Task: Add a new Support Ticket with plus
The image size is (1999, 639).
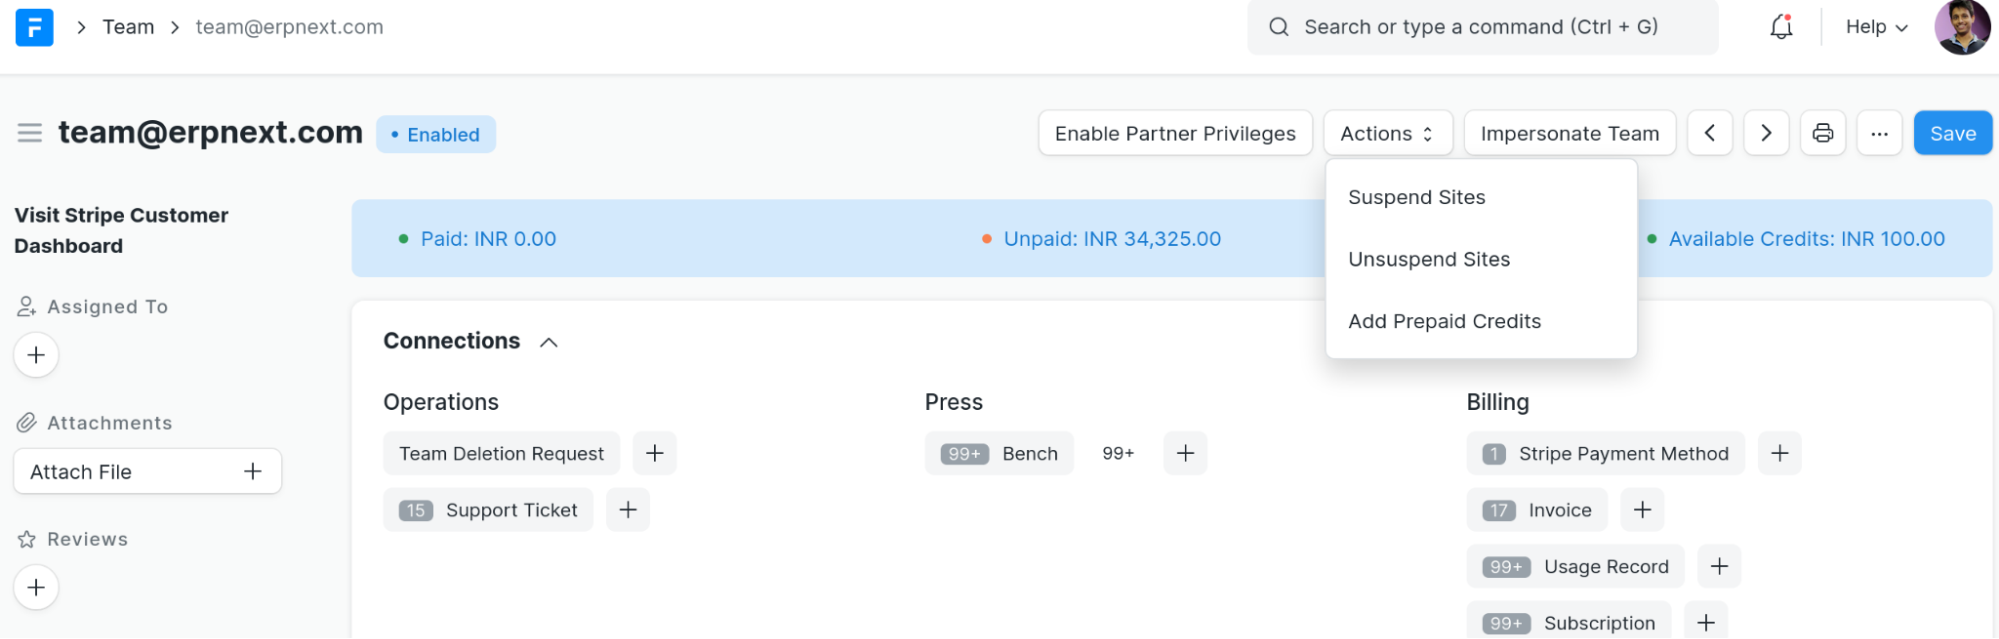Action: [x=628, y=510]
